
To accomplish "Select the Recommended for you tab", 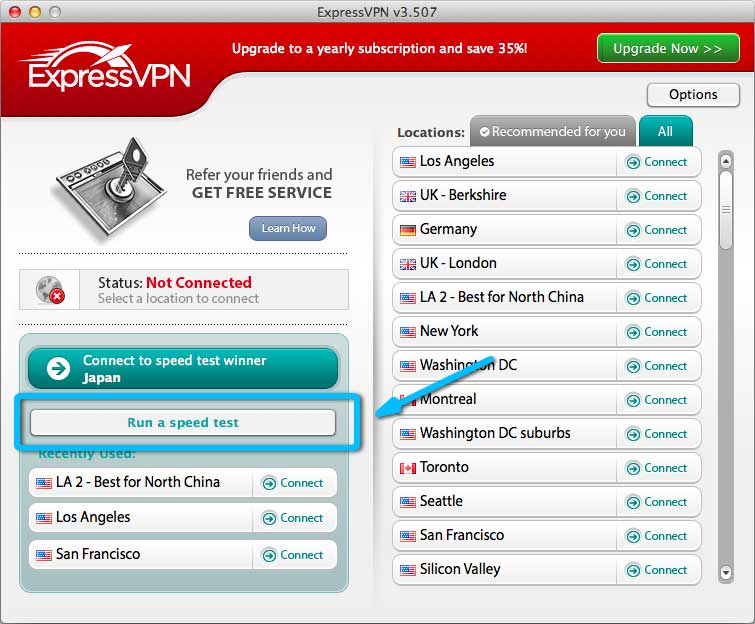I will (x=553, y=132).
